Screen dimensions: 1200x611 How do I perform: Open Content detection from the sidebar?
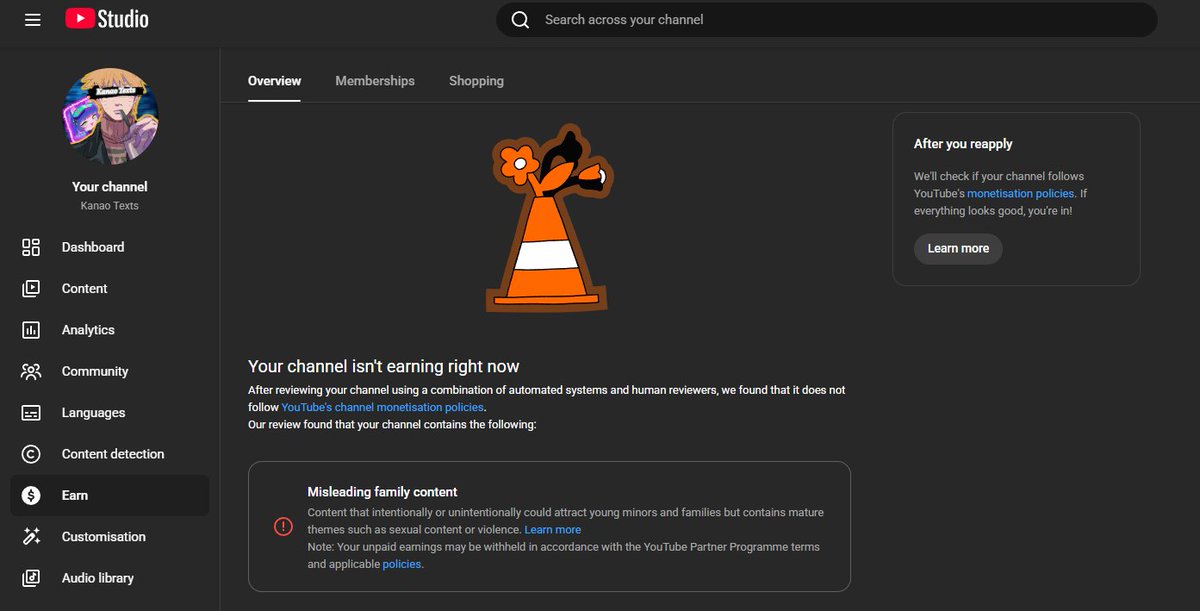(x=110, y=454)
